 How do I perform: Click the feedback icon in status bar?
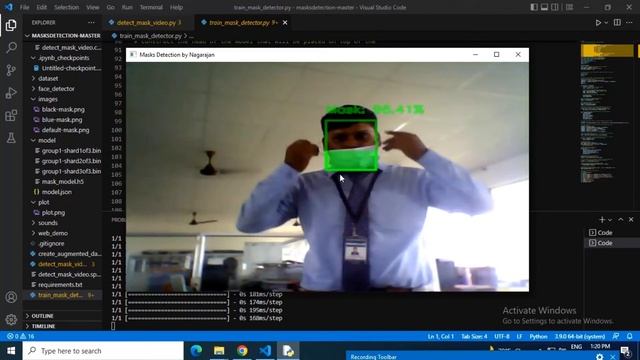click(x=616, y=336)
